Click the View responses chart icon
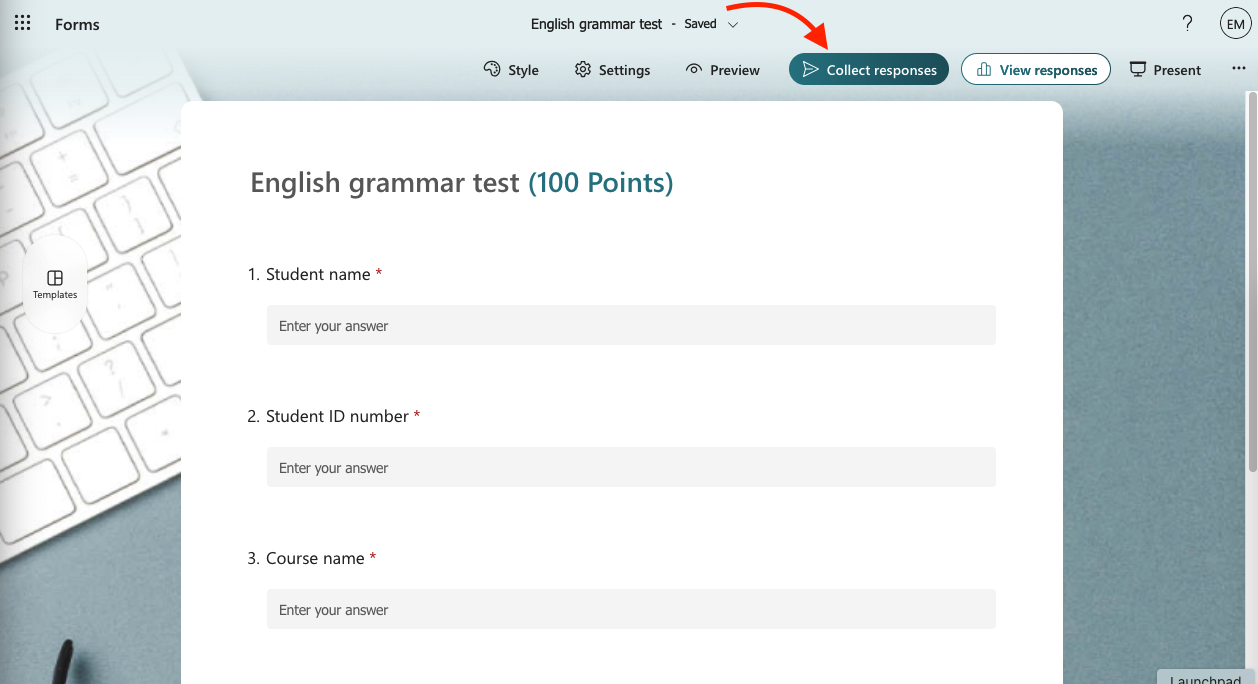 click(984, 69)
